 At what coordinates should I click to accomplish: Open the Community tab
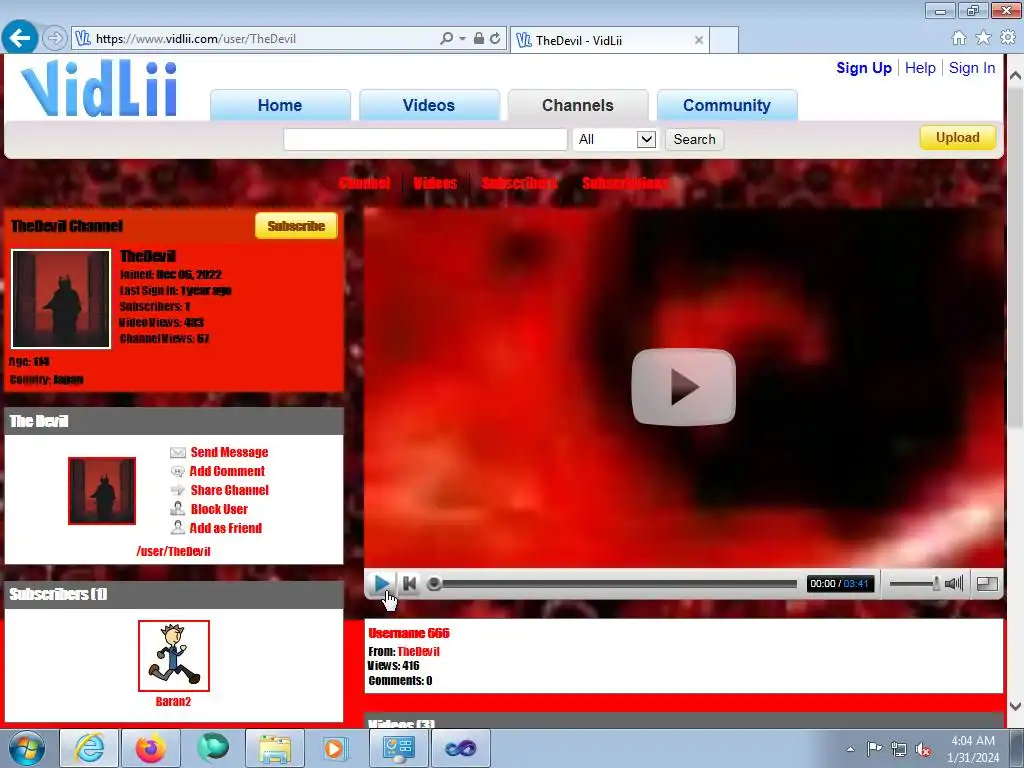[x=727, y=105]
